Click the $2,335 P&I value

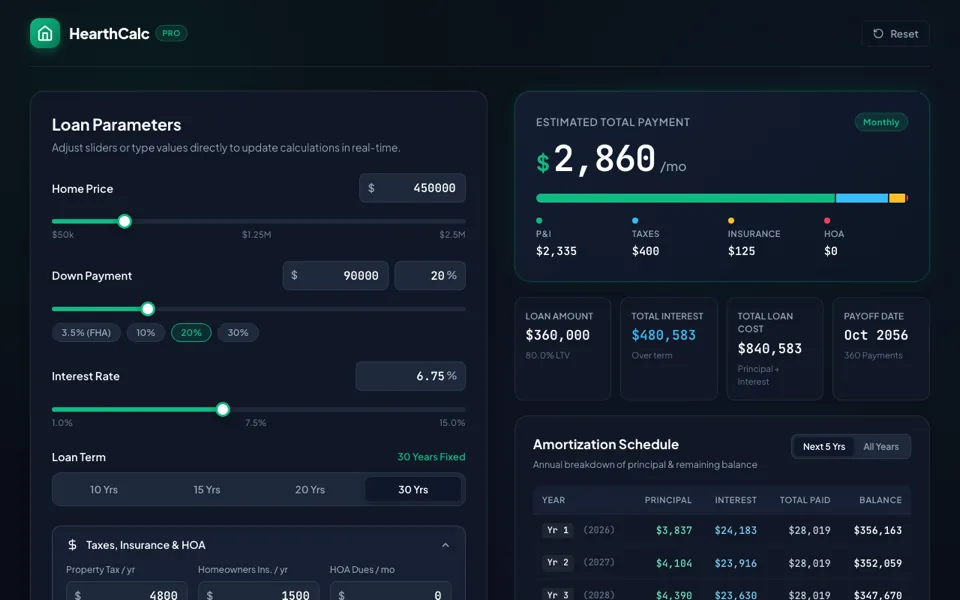pos(557,251)
